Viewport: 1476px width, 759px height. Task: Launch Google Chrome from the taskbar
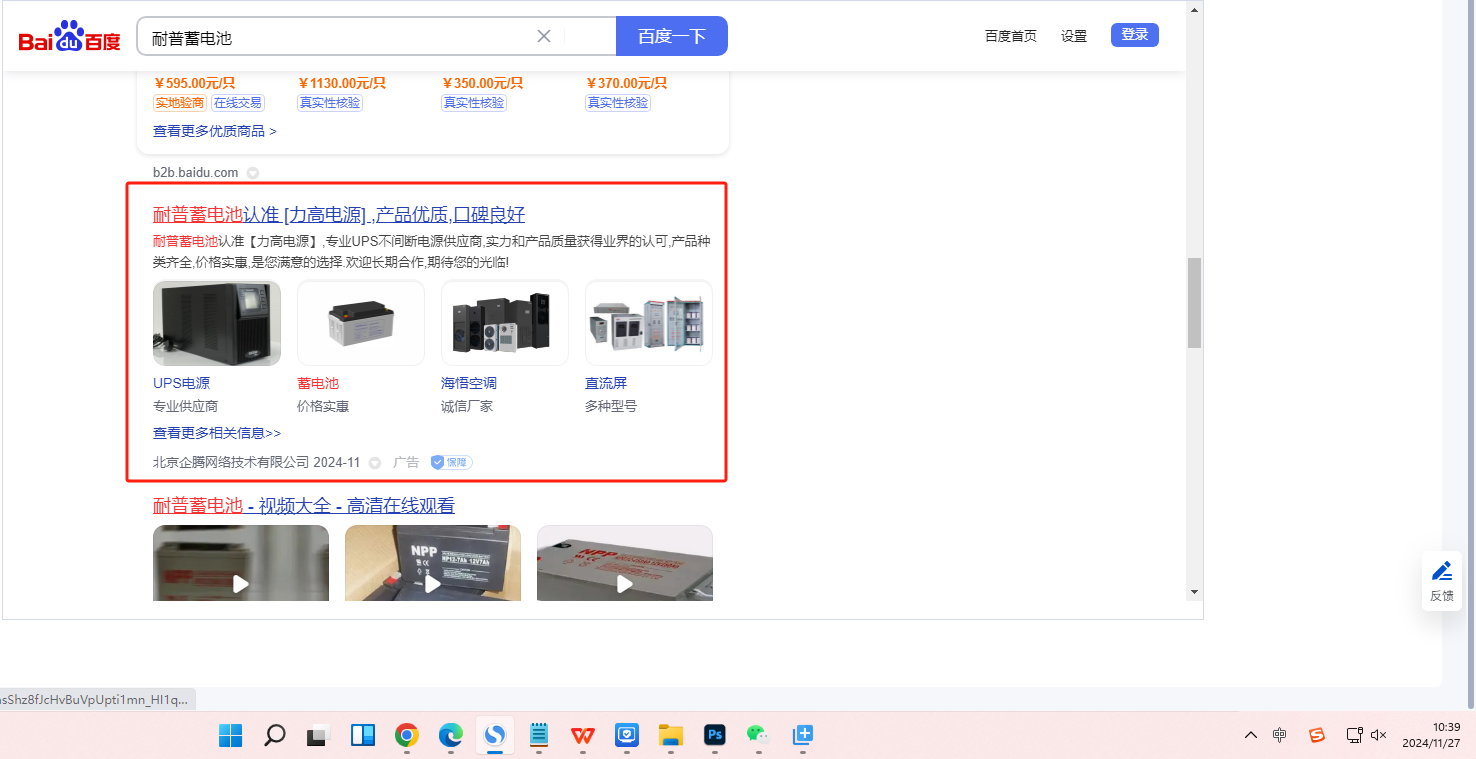[x=406, y=735]
